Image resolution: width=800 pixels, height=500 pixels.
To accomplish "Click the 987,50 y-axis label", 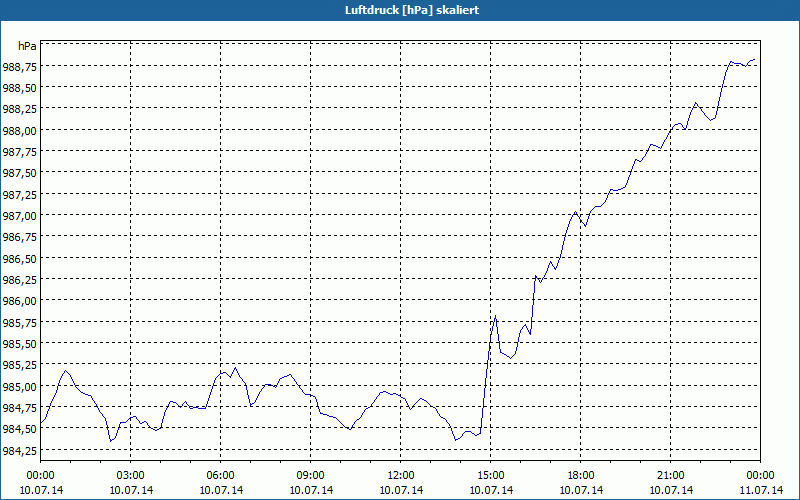I will coord(20,173).
